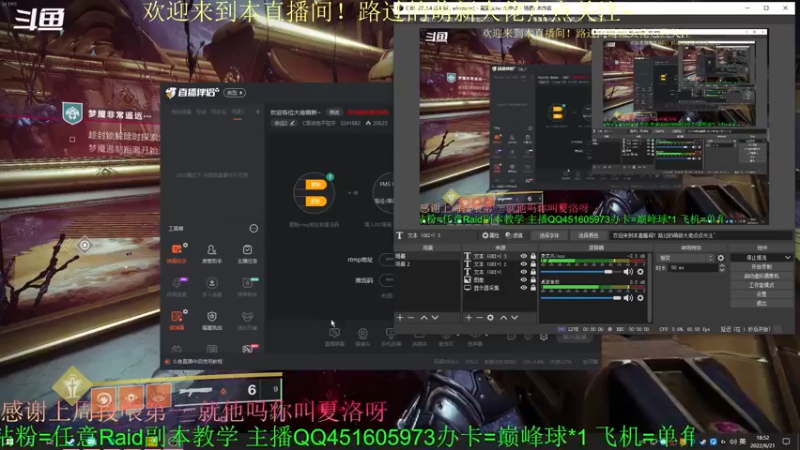Select the orange-underlined scene tab in 直播伴侣
The width and height of the screenshot is (800, 450).
[238, 112]
